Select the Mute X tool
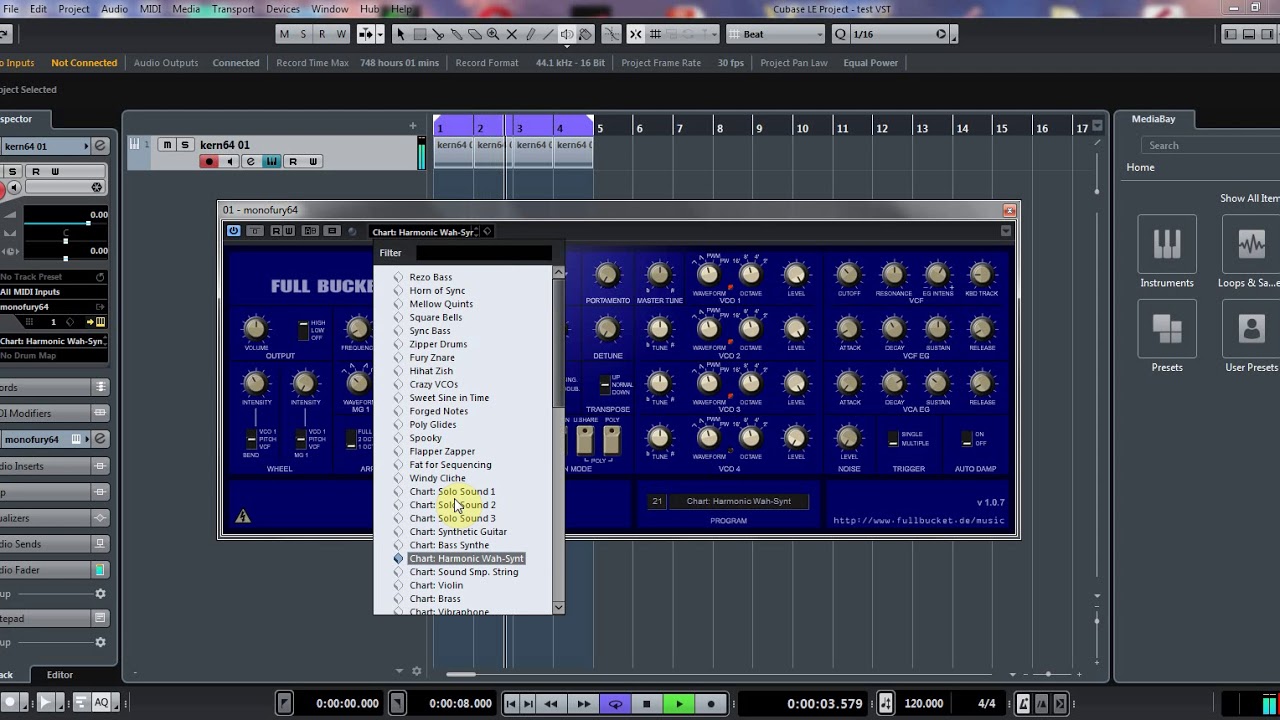The width and height of the screenshot is (1280, 720). tap(512, 34)
